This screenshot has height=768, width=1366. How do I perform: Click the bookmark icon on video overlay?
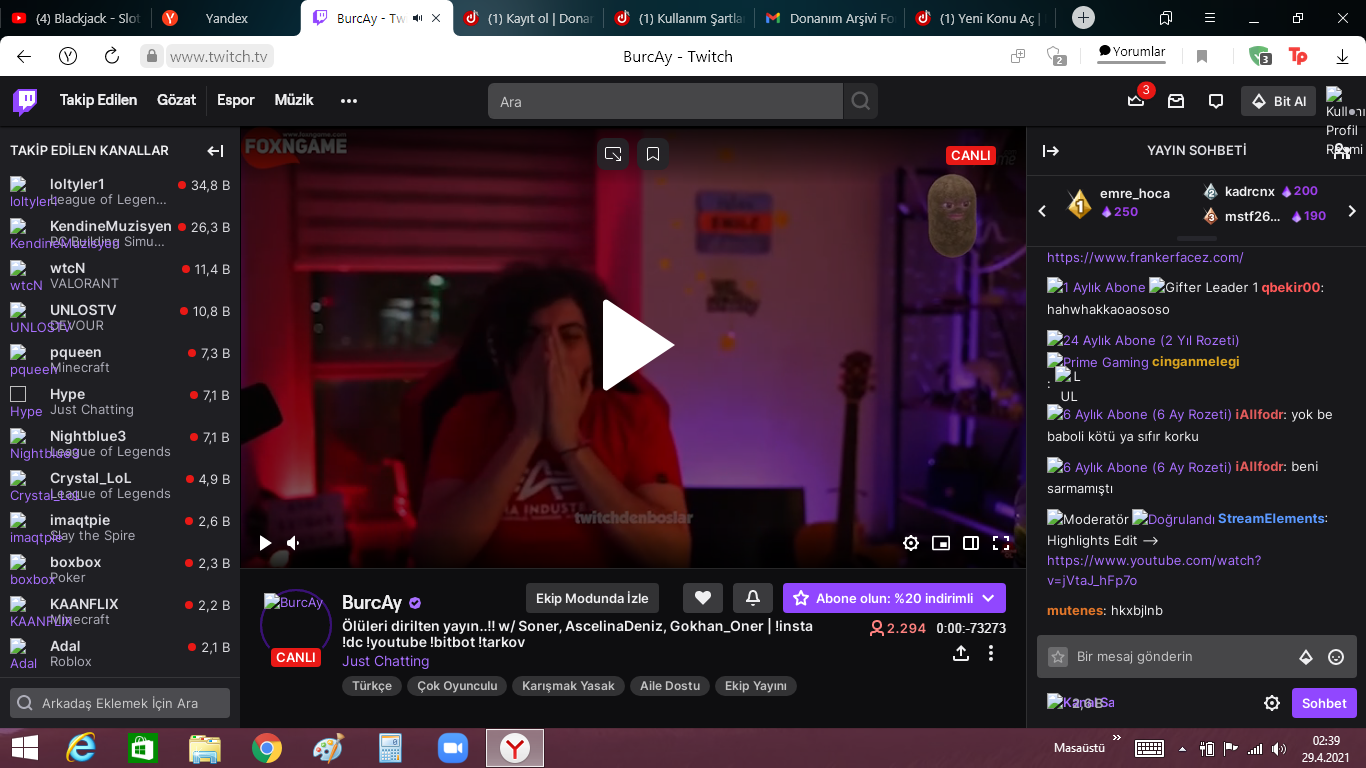click(x=653, y=154)
